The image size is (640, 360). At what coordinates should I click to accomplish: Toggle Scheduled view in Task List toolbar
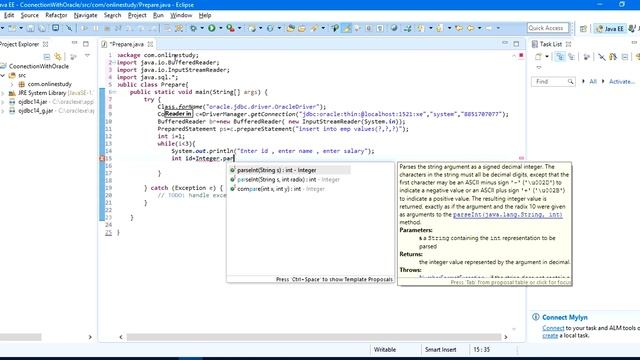pyautogui.click(x=571, y=57)
